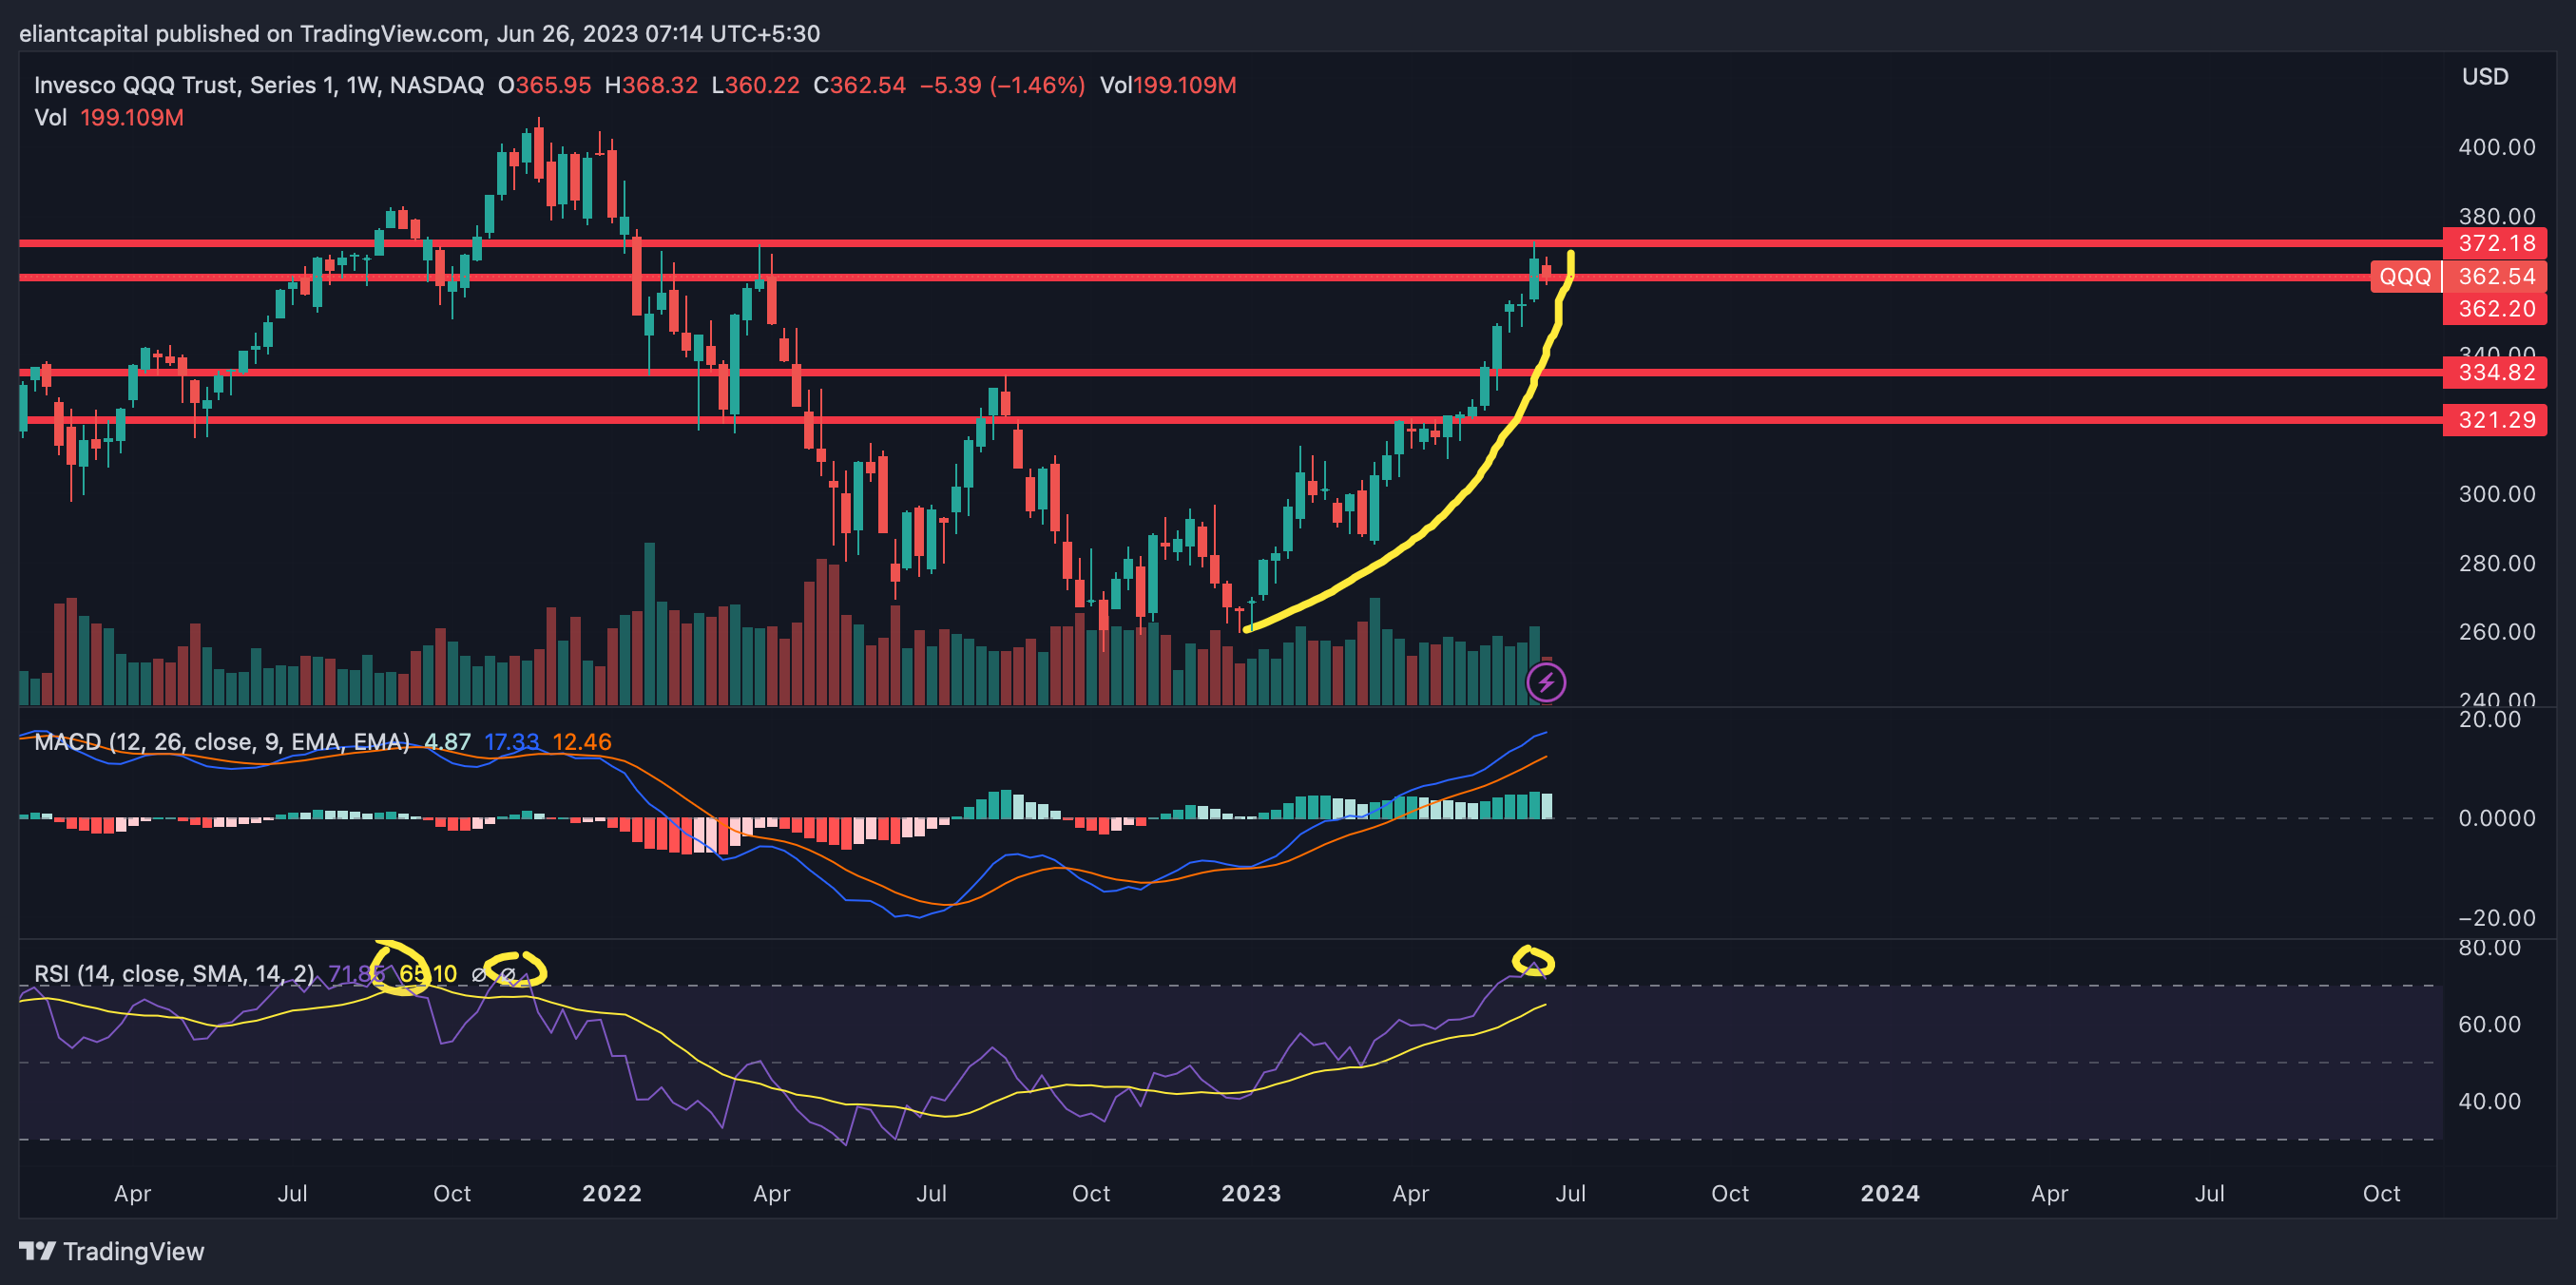The height and width of the screenshot is (1285, 2576).
Task: Click the 400.00 price axis label
Action: coord(2496,147)
